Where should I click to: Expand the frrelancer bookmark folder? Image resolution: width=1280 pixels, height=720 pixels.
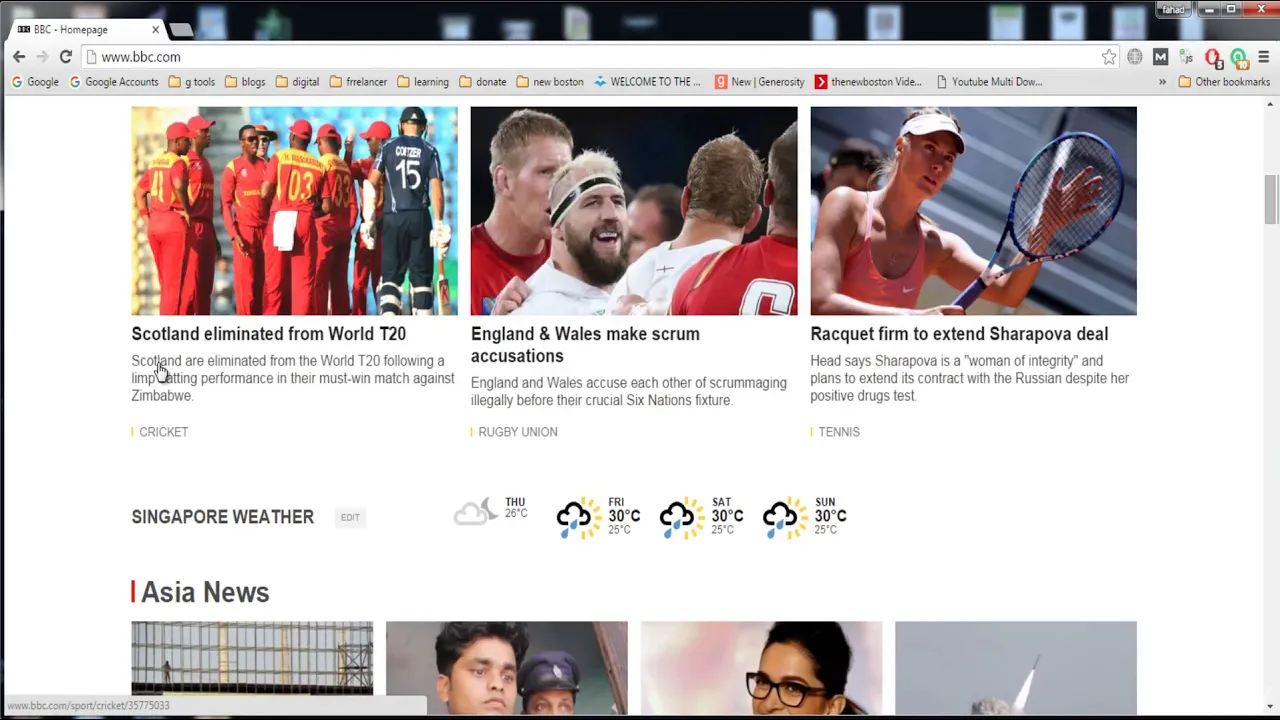[x=358, y=82]
